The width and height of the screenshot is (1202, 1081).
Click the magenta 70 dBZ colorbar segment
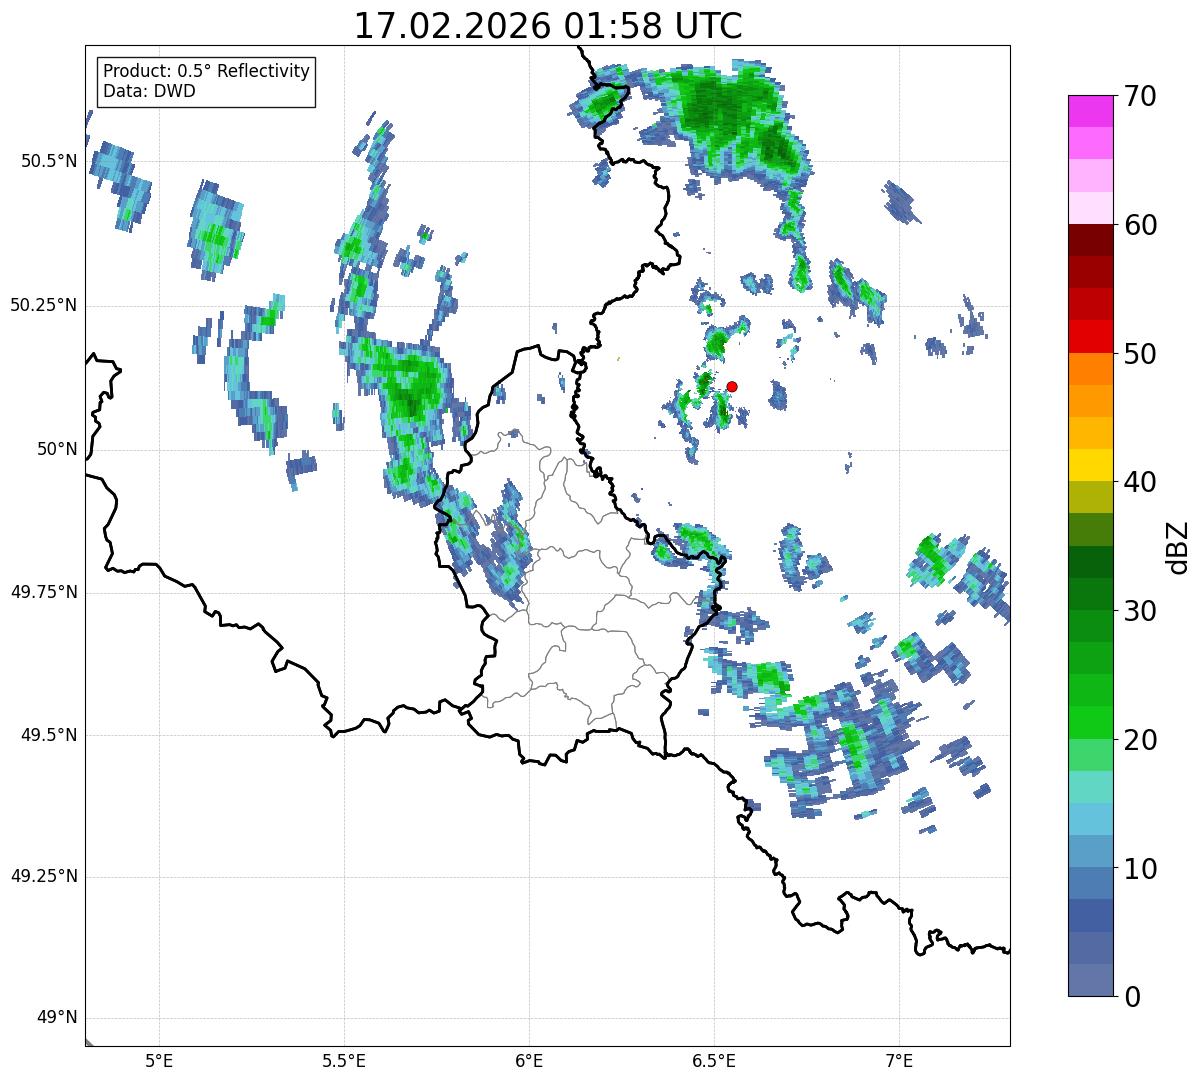click(x=1090, y=111)
